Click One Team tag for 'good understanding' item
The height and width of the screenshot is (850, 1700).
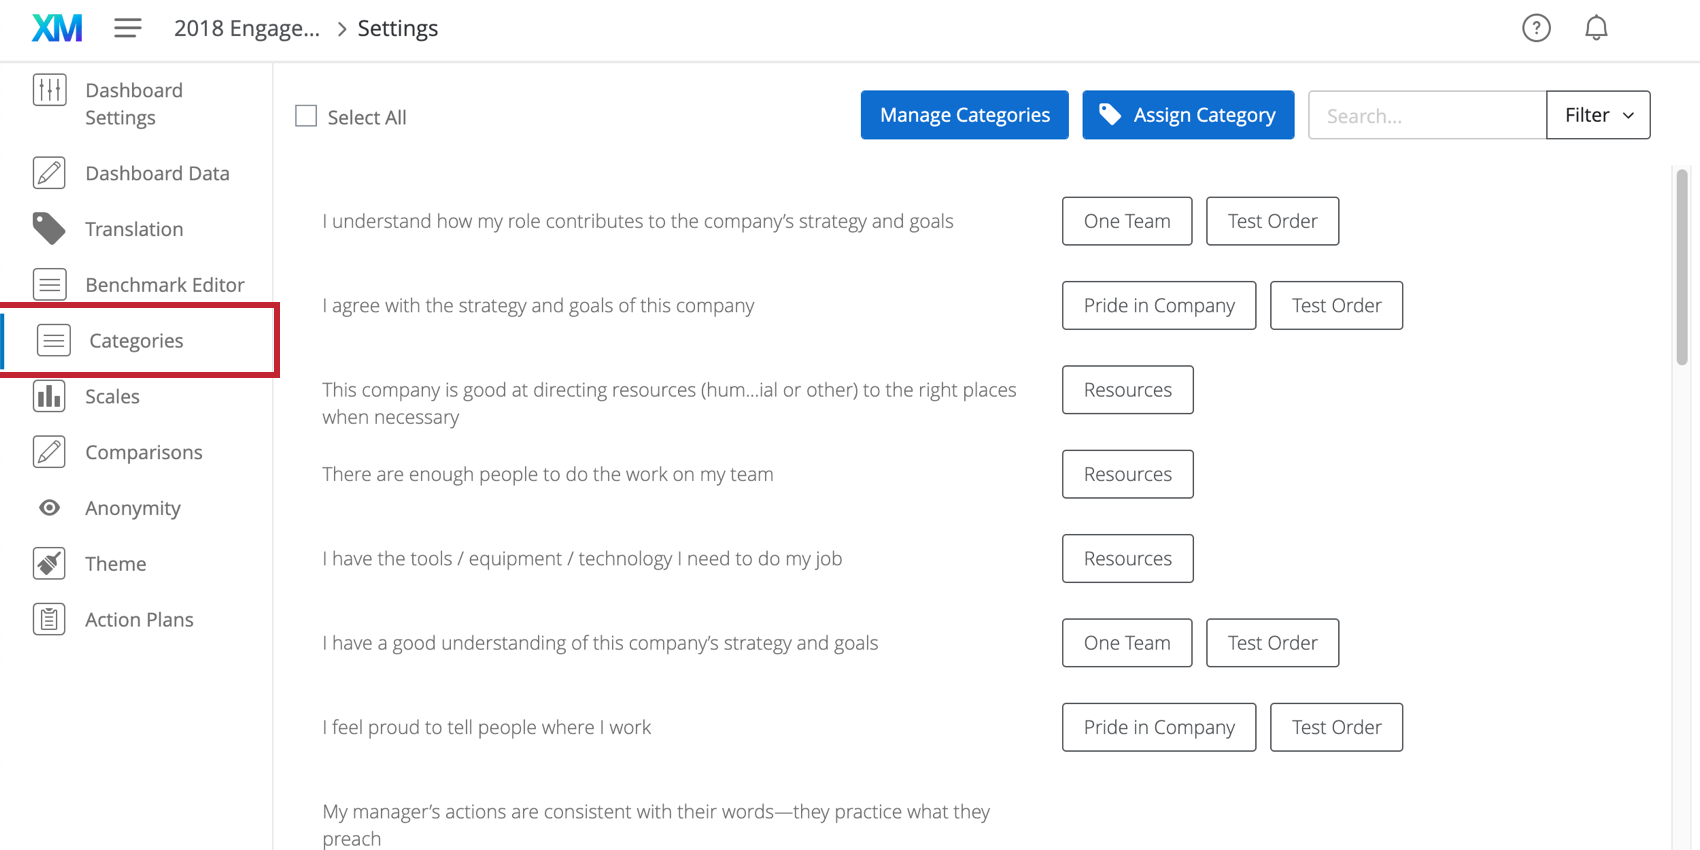tap(1127, 643)
